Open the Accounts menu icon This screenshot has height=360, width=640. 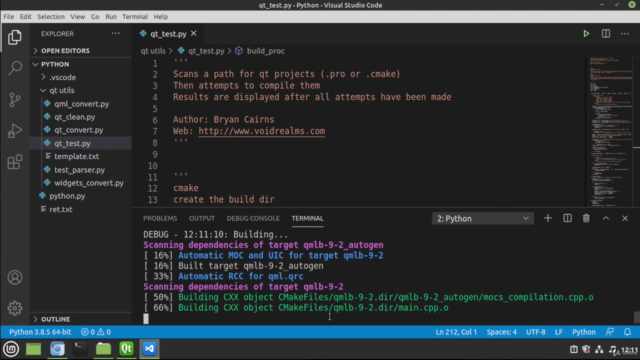(15, 278)
